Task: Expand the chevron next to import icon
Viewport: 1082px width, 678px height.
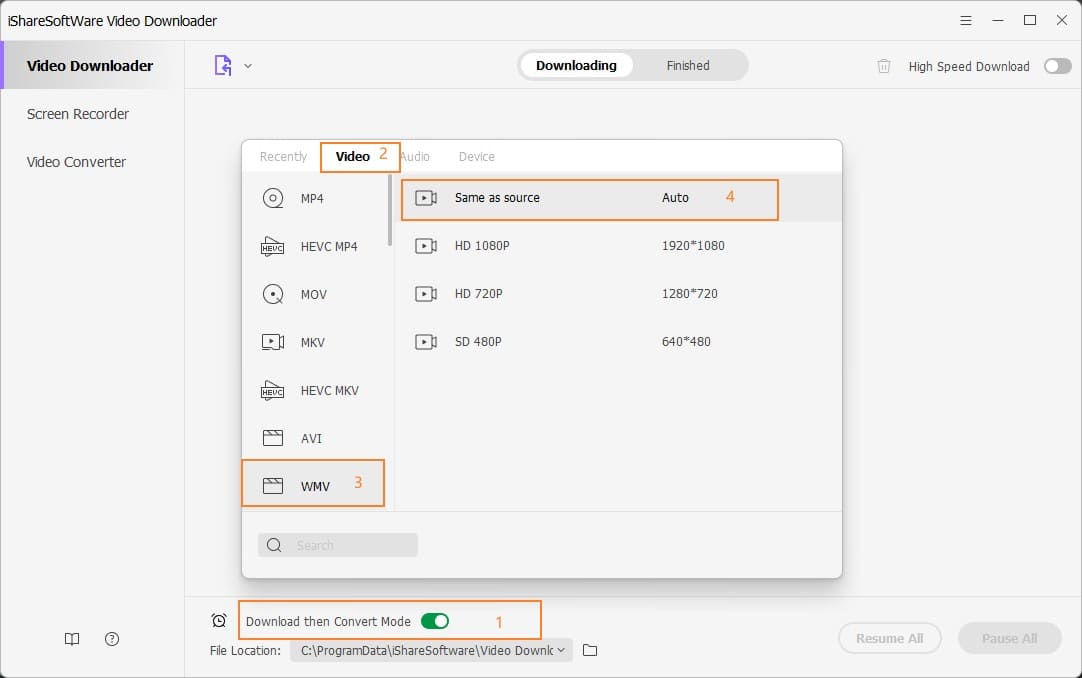Action: click(247, 66)
